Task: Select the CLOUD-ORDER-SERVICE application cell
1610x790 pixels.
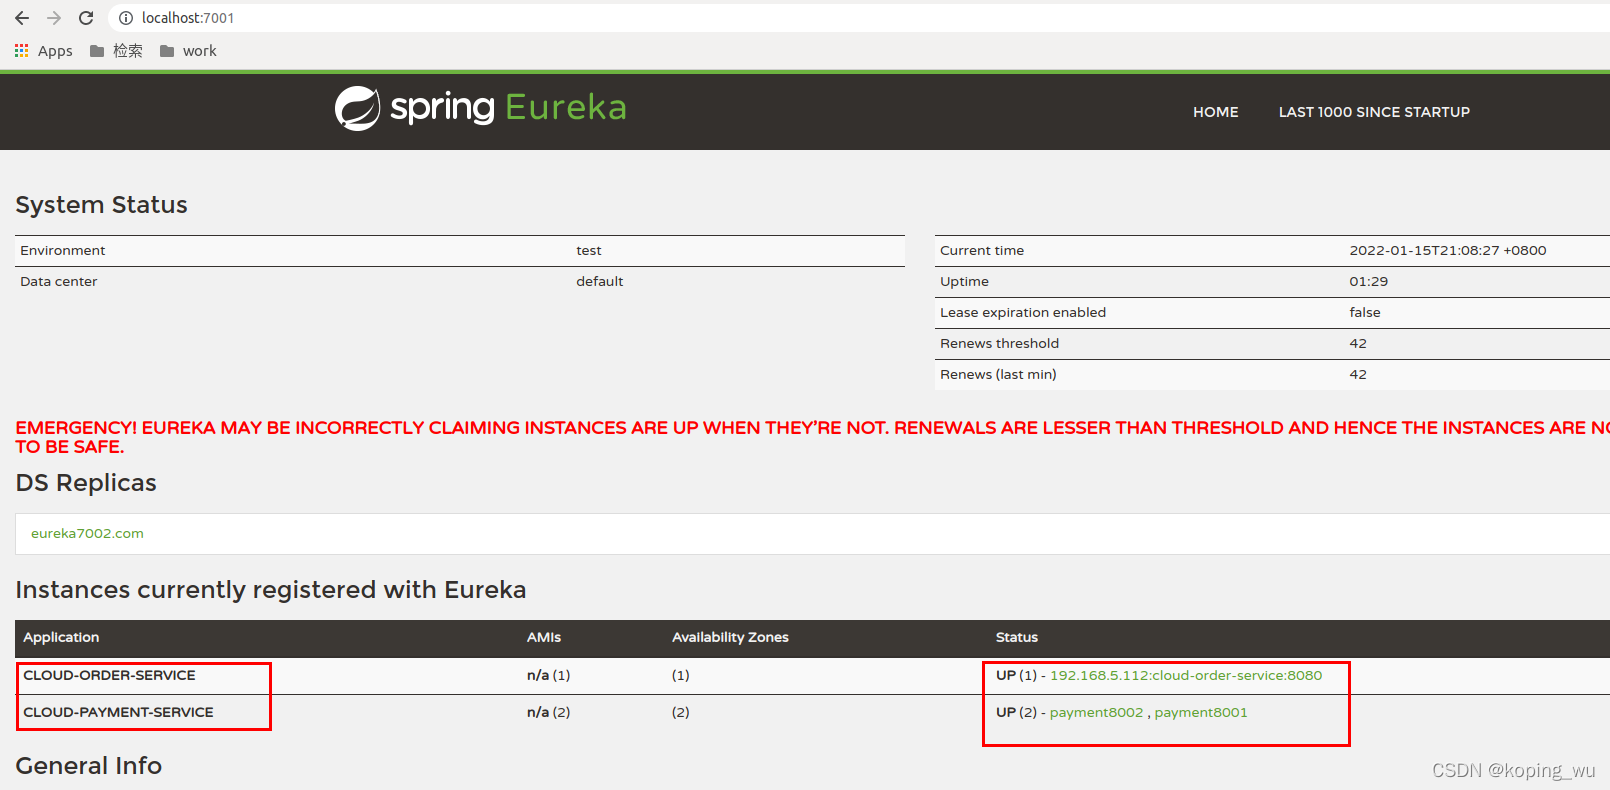Action: (x=109, y=676)
